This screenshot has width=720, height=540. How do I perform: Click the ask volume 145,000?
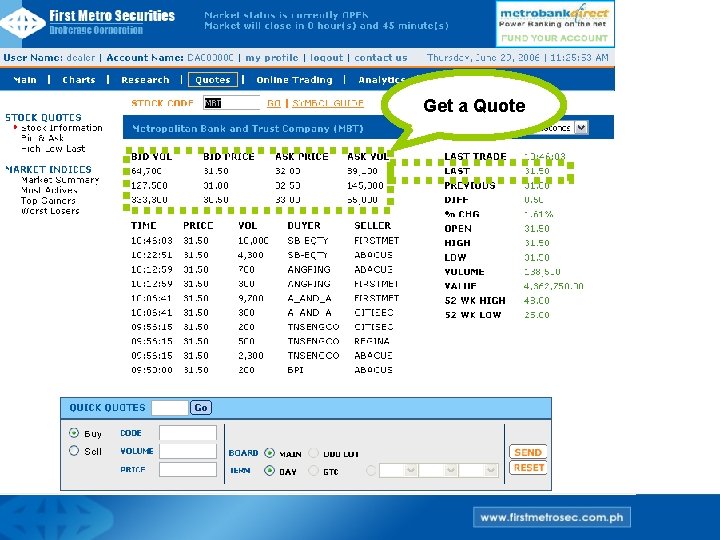366,186
